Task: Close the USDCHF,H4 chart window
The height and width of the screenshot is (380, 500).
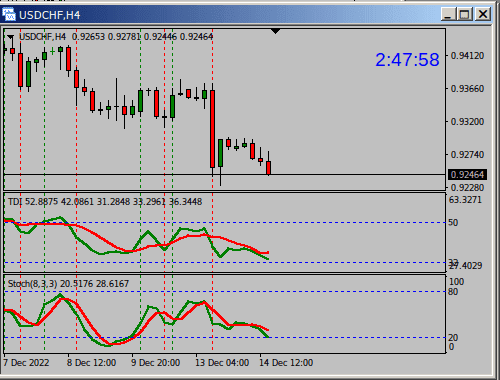Action: (482, 14)
